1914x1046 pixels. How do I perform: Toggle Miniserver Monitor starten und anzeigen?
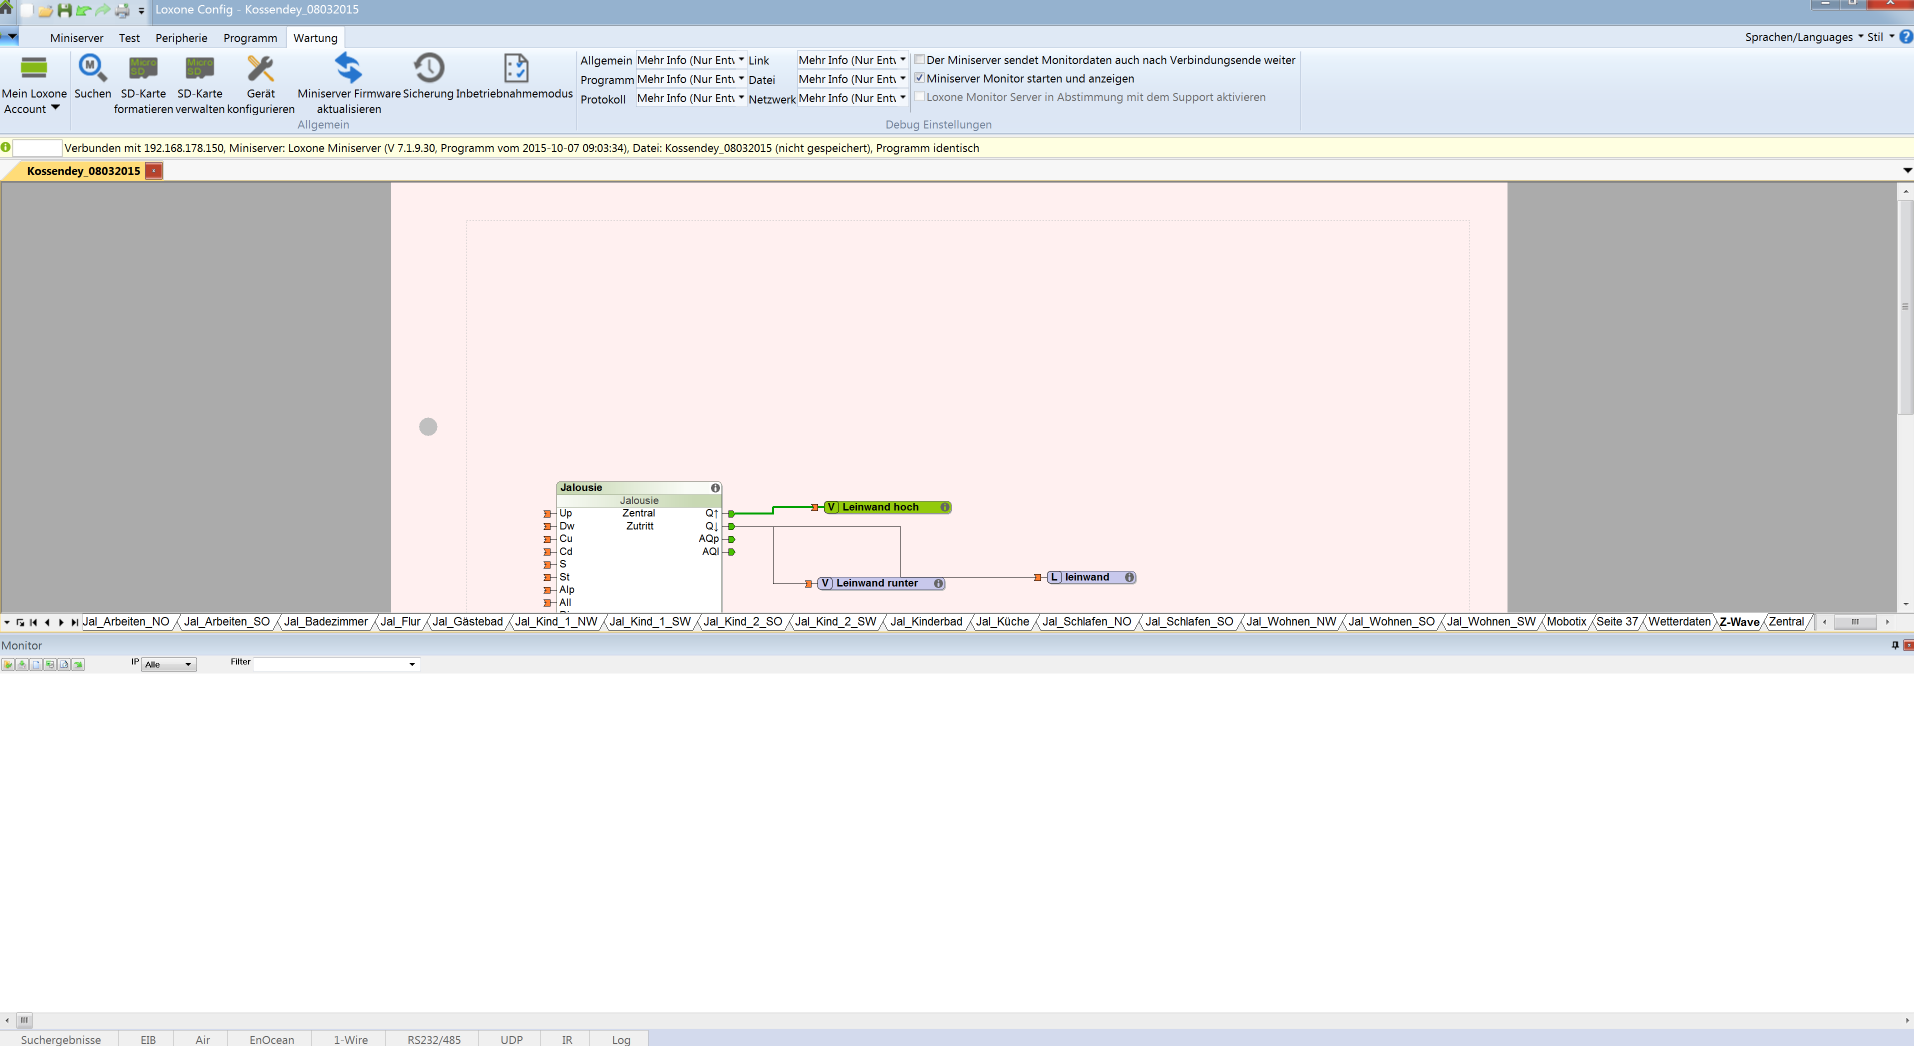(920, 78)
